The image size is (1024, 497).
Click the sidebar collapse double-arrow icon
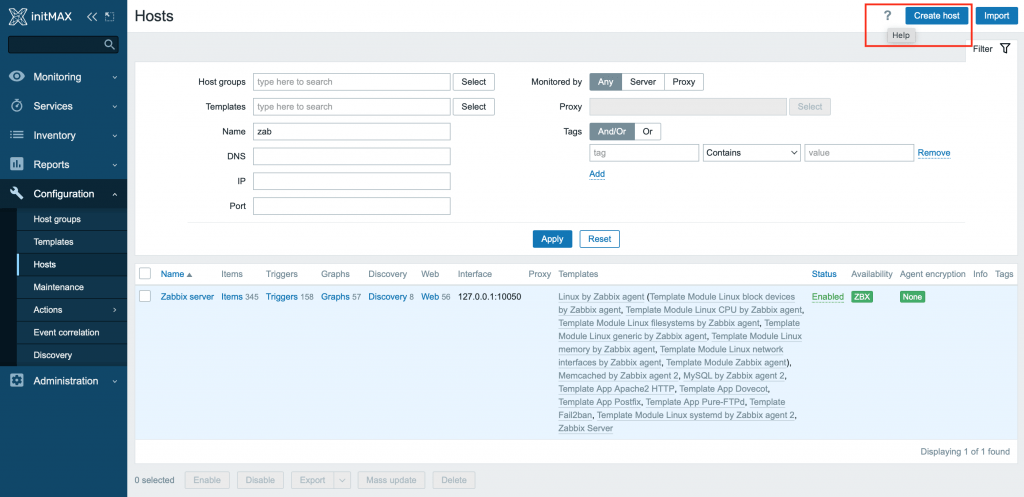[x=92, y=17]
